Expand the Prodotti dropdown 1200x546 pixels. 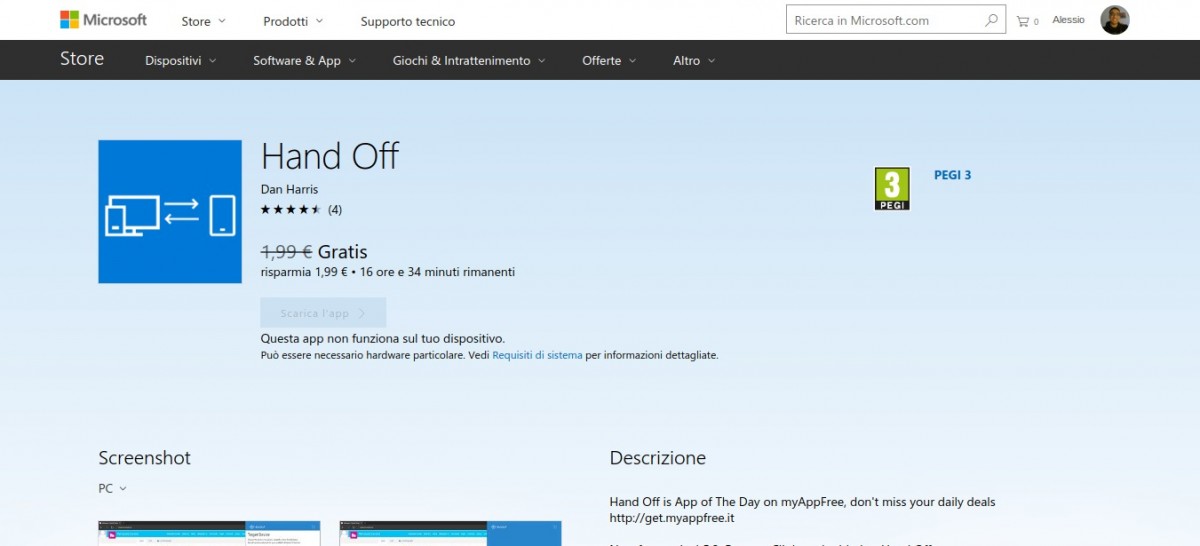[293, 21]
